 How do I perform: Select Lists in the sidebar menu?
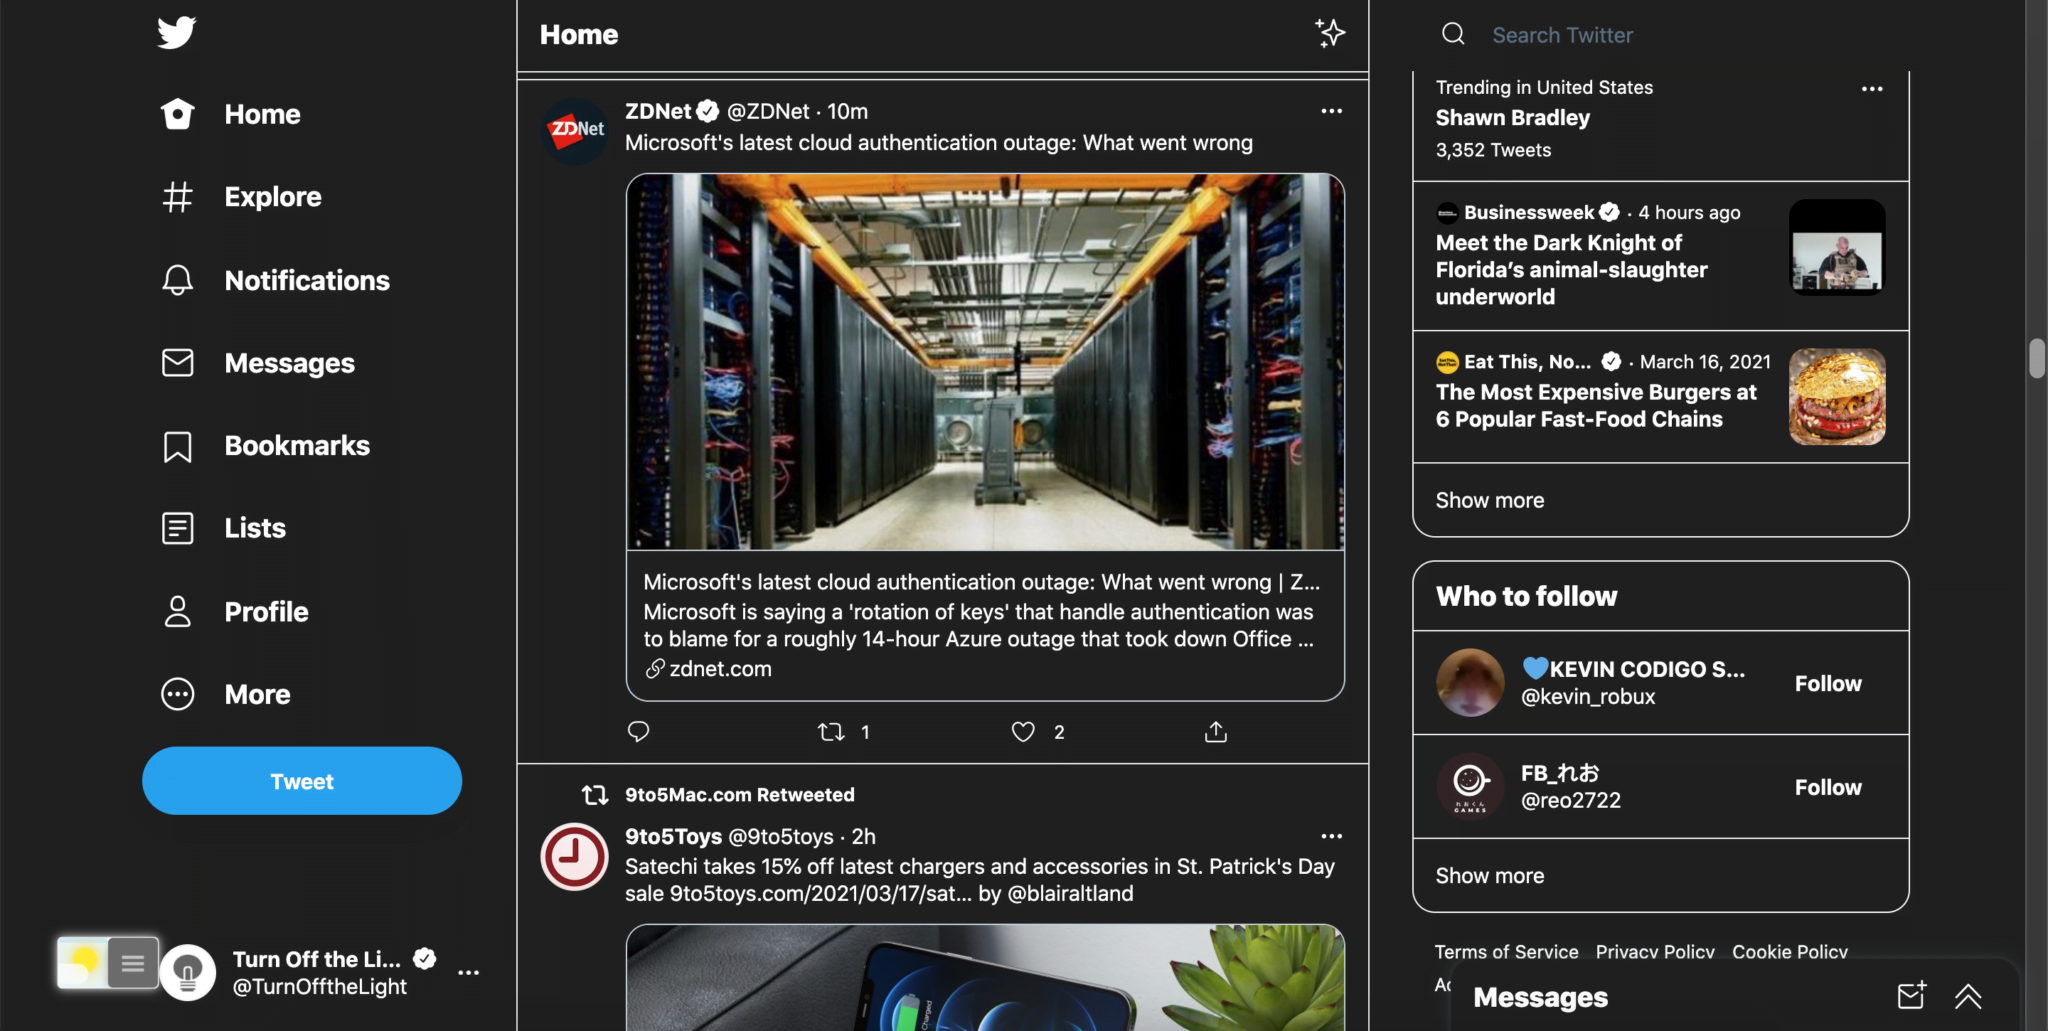click(177, 528)
